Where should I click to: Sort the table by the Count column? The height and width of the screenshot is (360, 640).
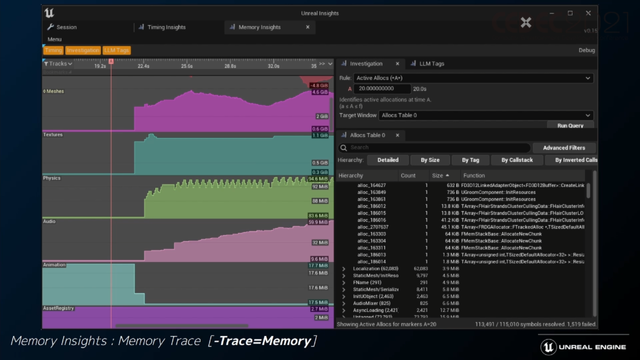413,176
